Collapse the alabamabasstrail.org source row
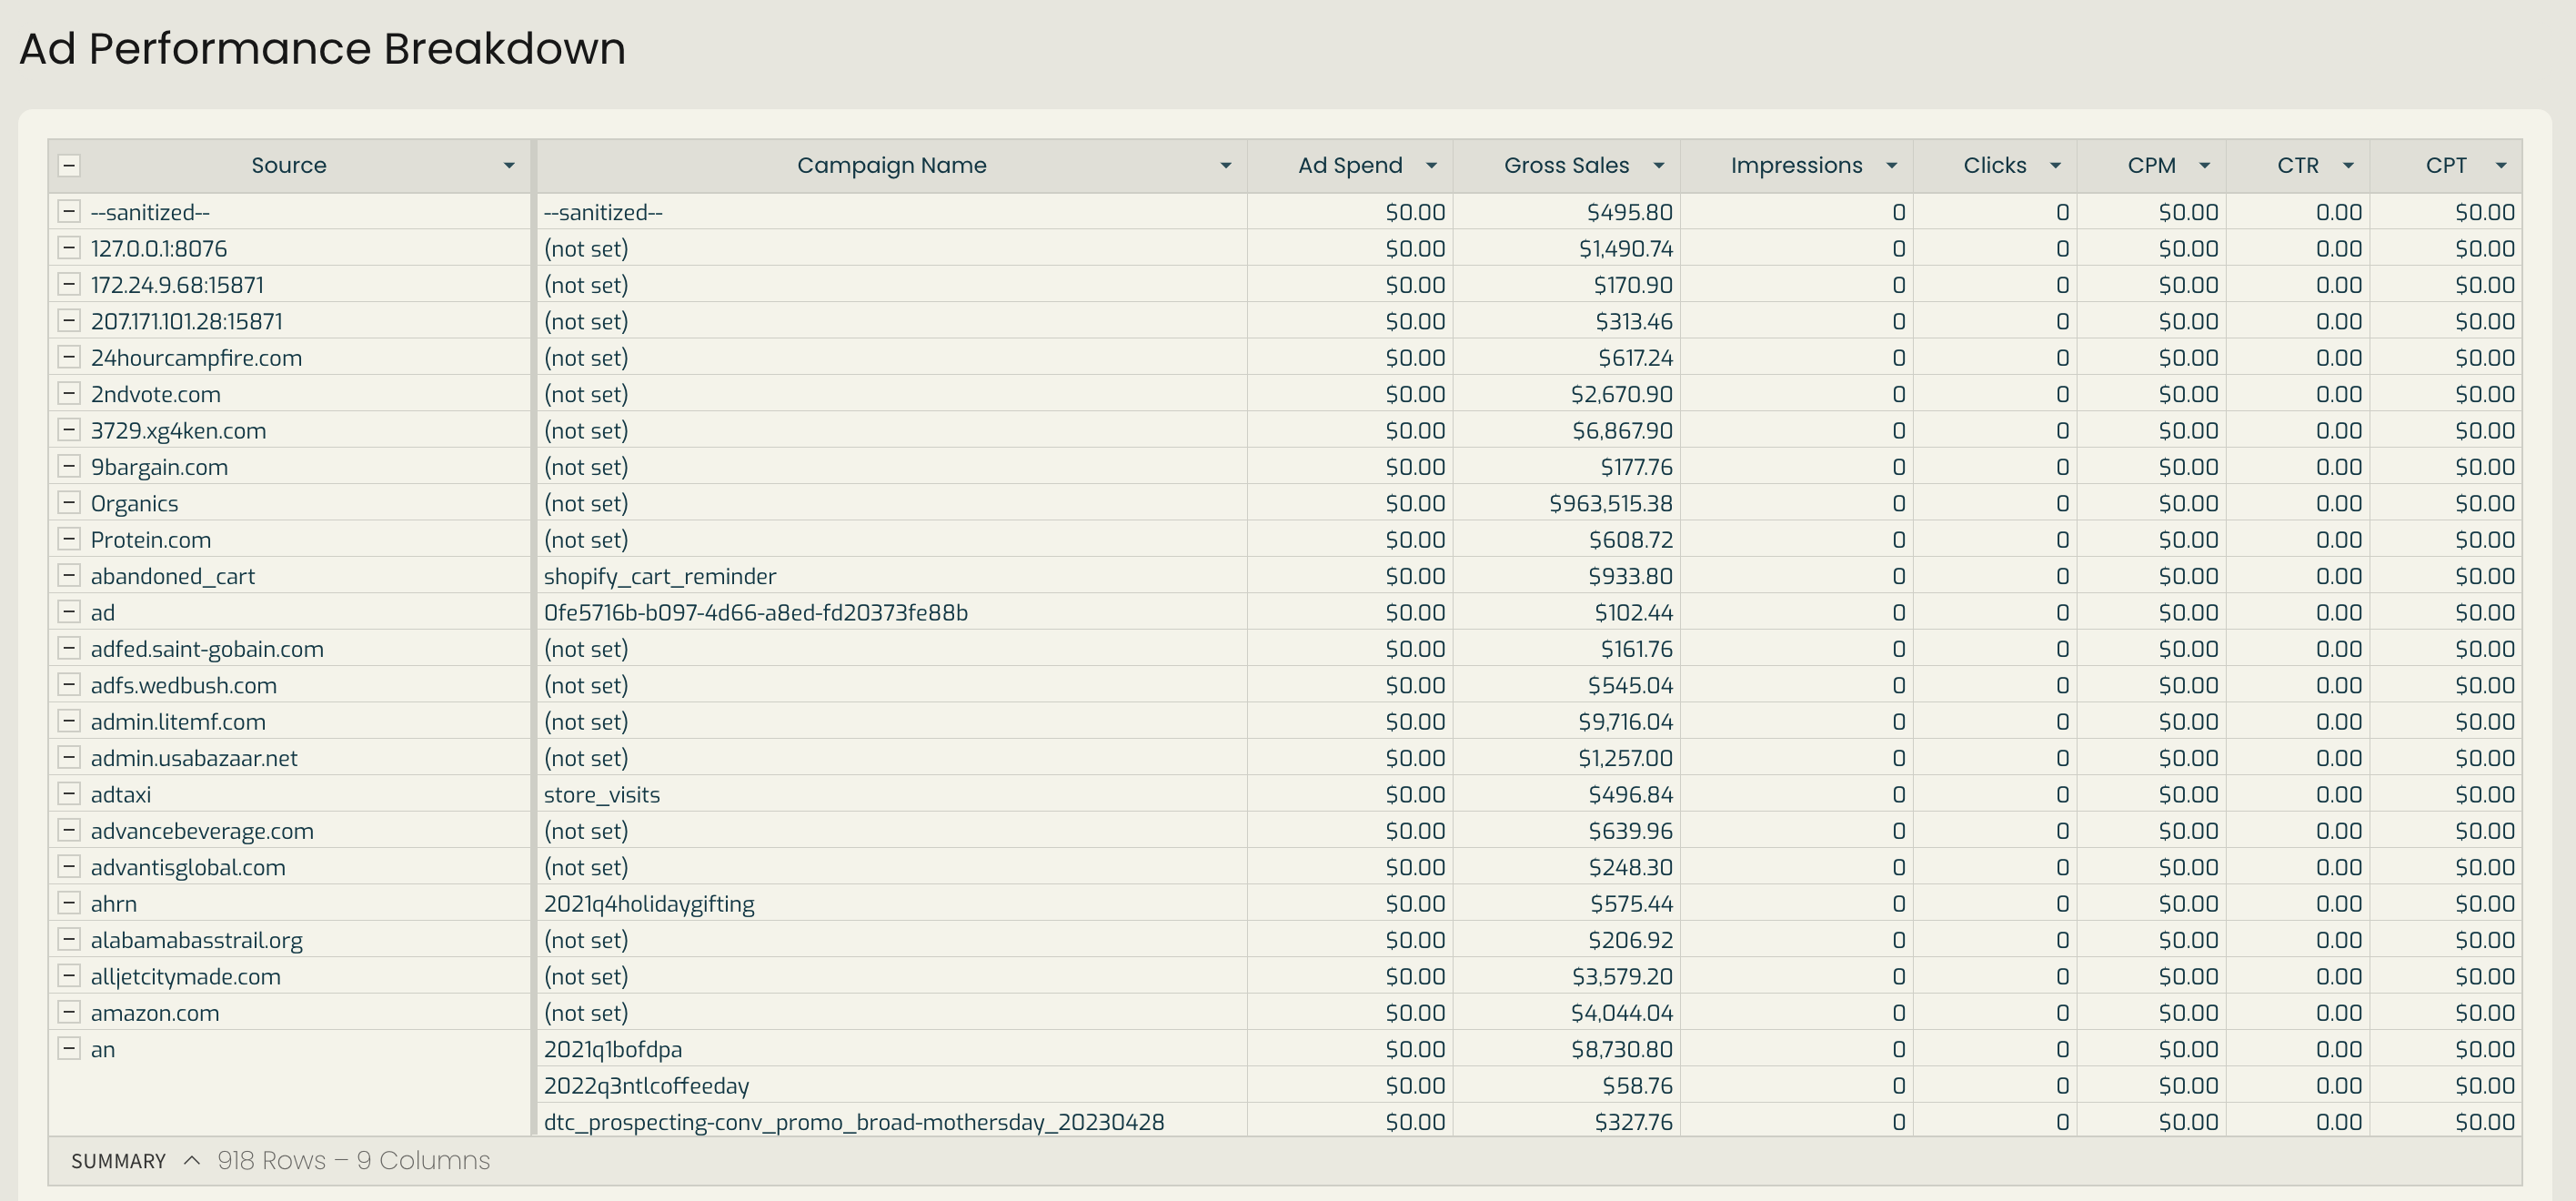2576x1201 pixels. (69, 939)
